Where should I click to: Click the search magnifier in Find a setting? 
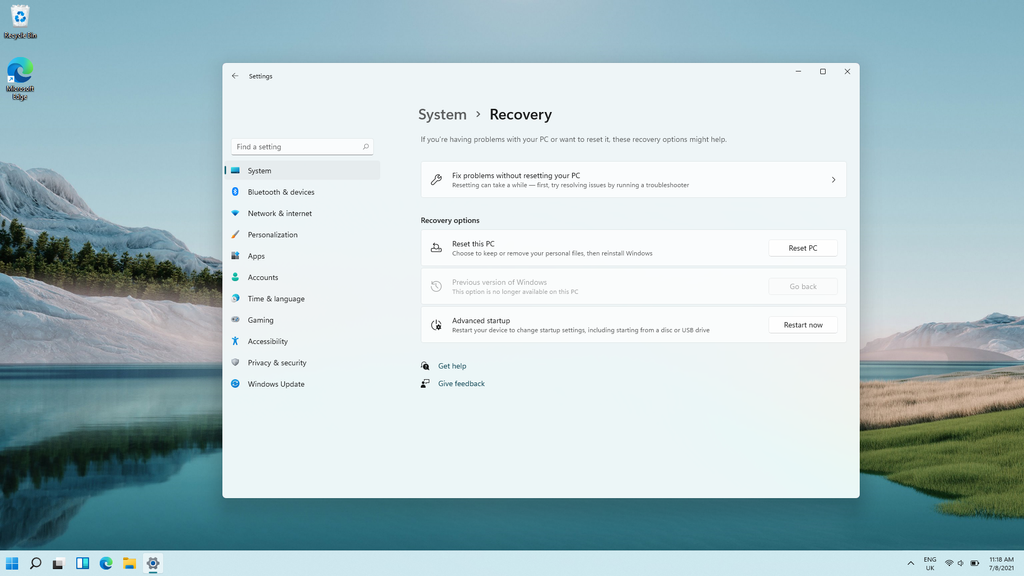pyautogui.click(x=366, y=146)
